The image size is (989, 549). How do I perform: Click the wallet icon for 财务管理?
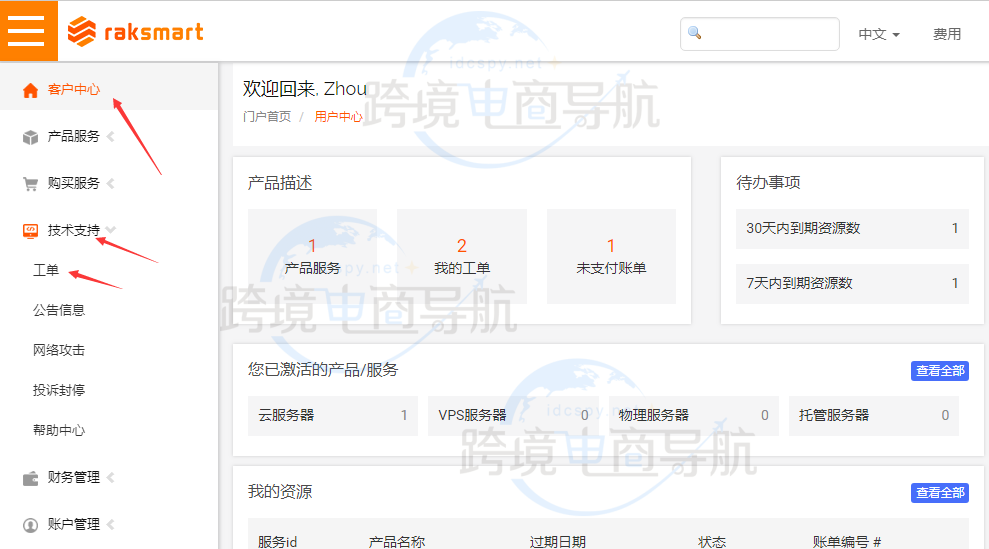pyautogui.click(x=30, y=478)
